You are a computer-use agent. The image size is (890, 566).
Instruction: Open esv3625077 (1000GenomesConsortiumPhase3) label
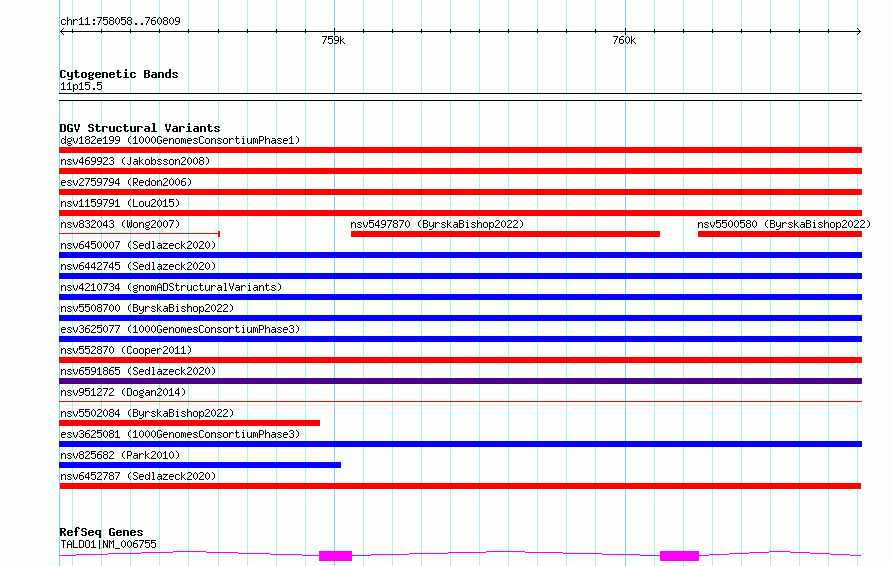(180, 329)
